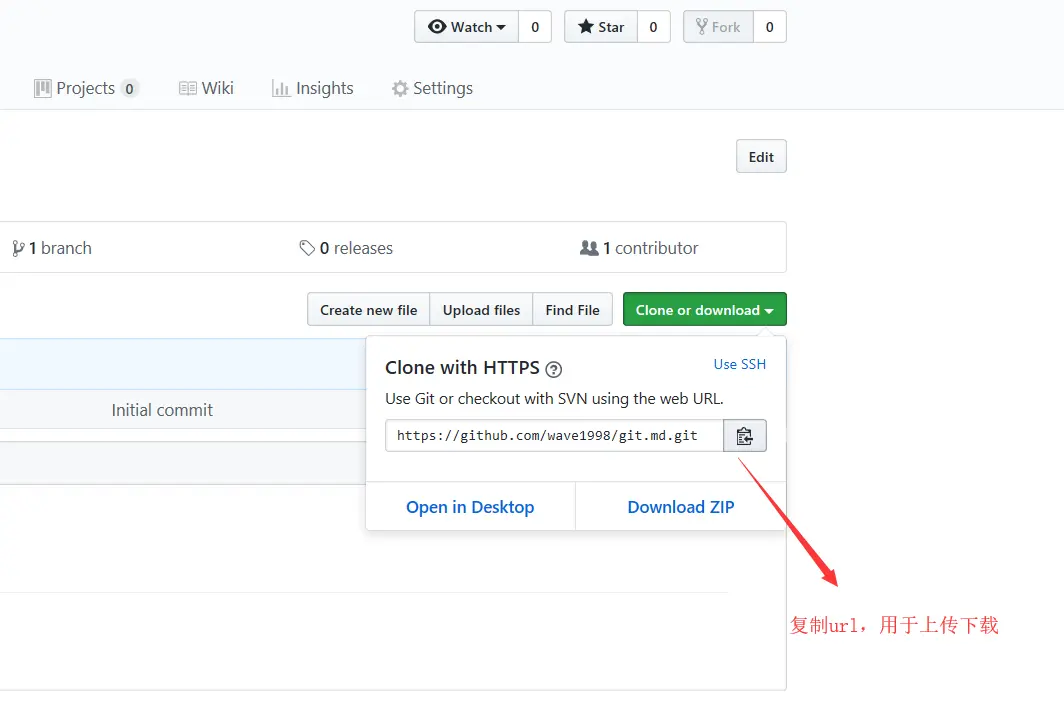This screenshot has width=1064, height=719.
Task: View the 1 branch list
Action: pyautogui.click(x=52, y=248)
